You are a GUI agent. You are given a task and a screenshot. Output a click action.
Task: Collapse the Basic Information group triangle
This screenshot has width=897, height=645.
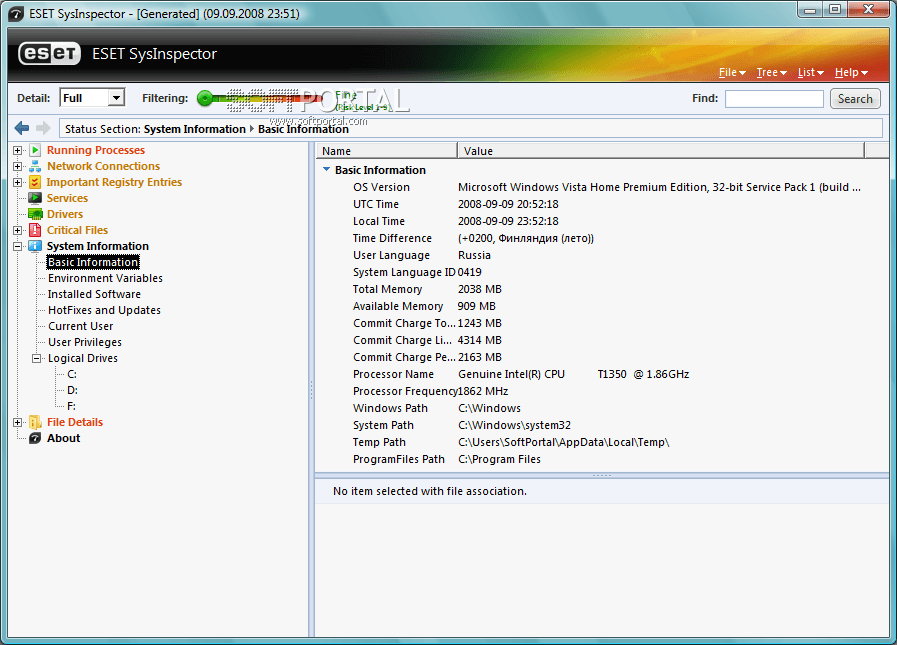pyautogui.click(x=327, y=169)
